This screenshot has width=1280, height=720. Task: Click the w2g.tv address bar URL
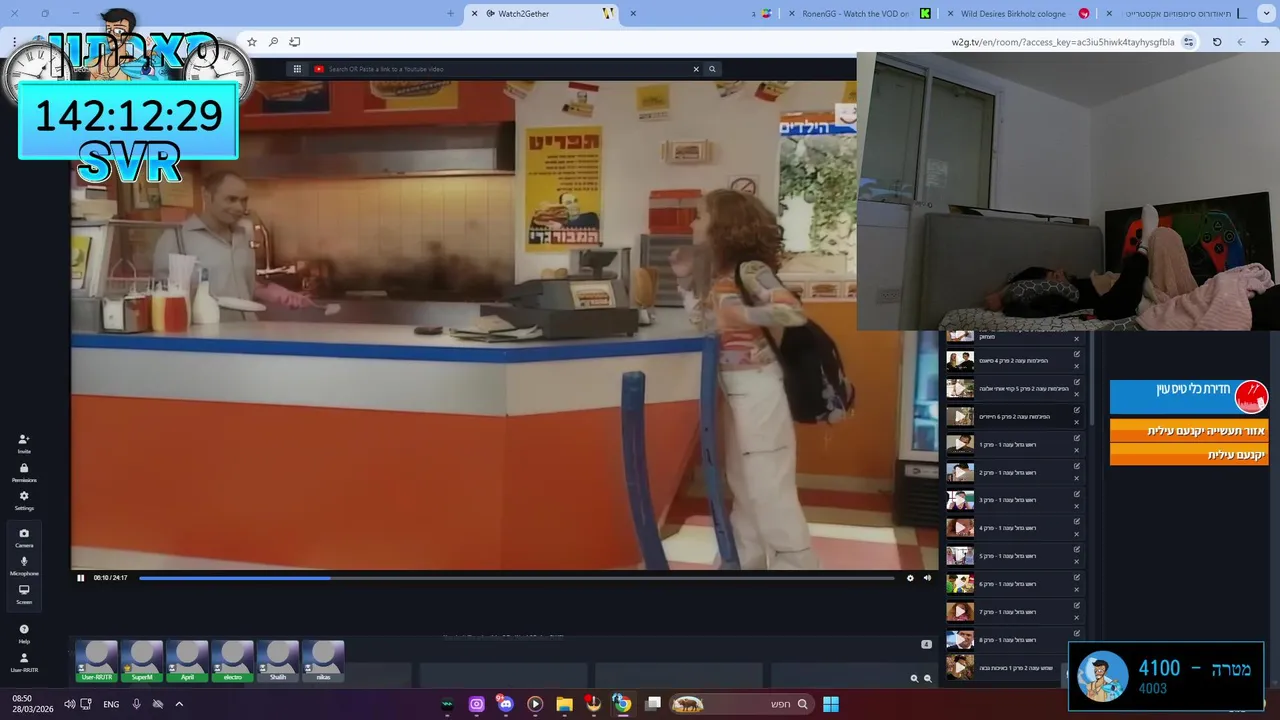[1063, 42]
